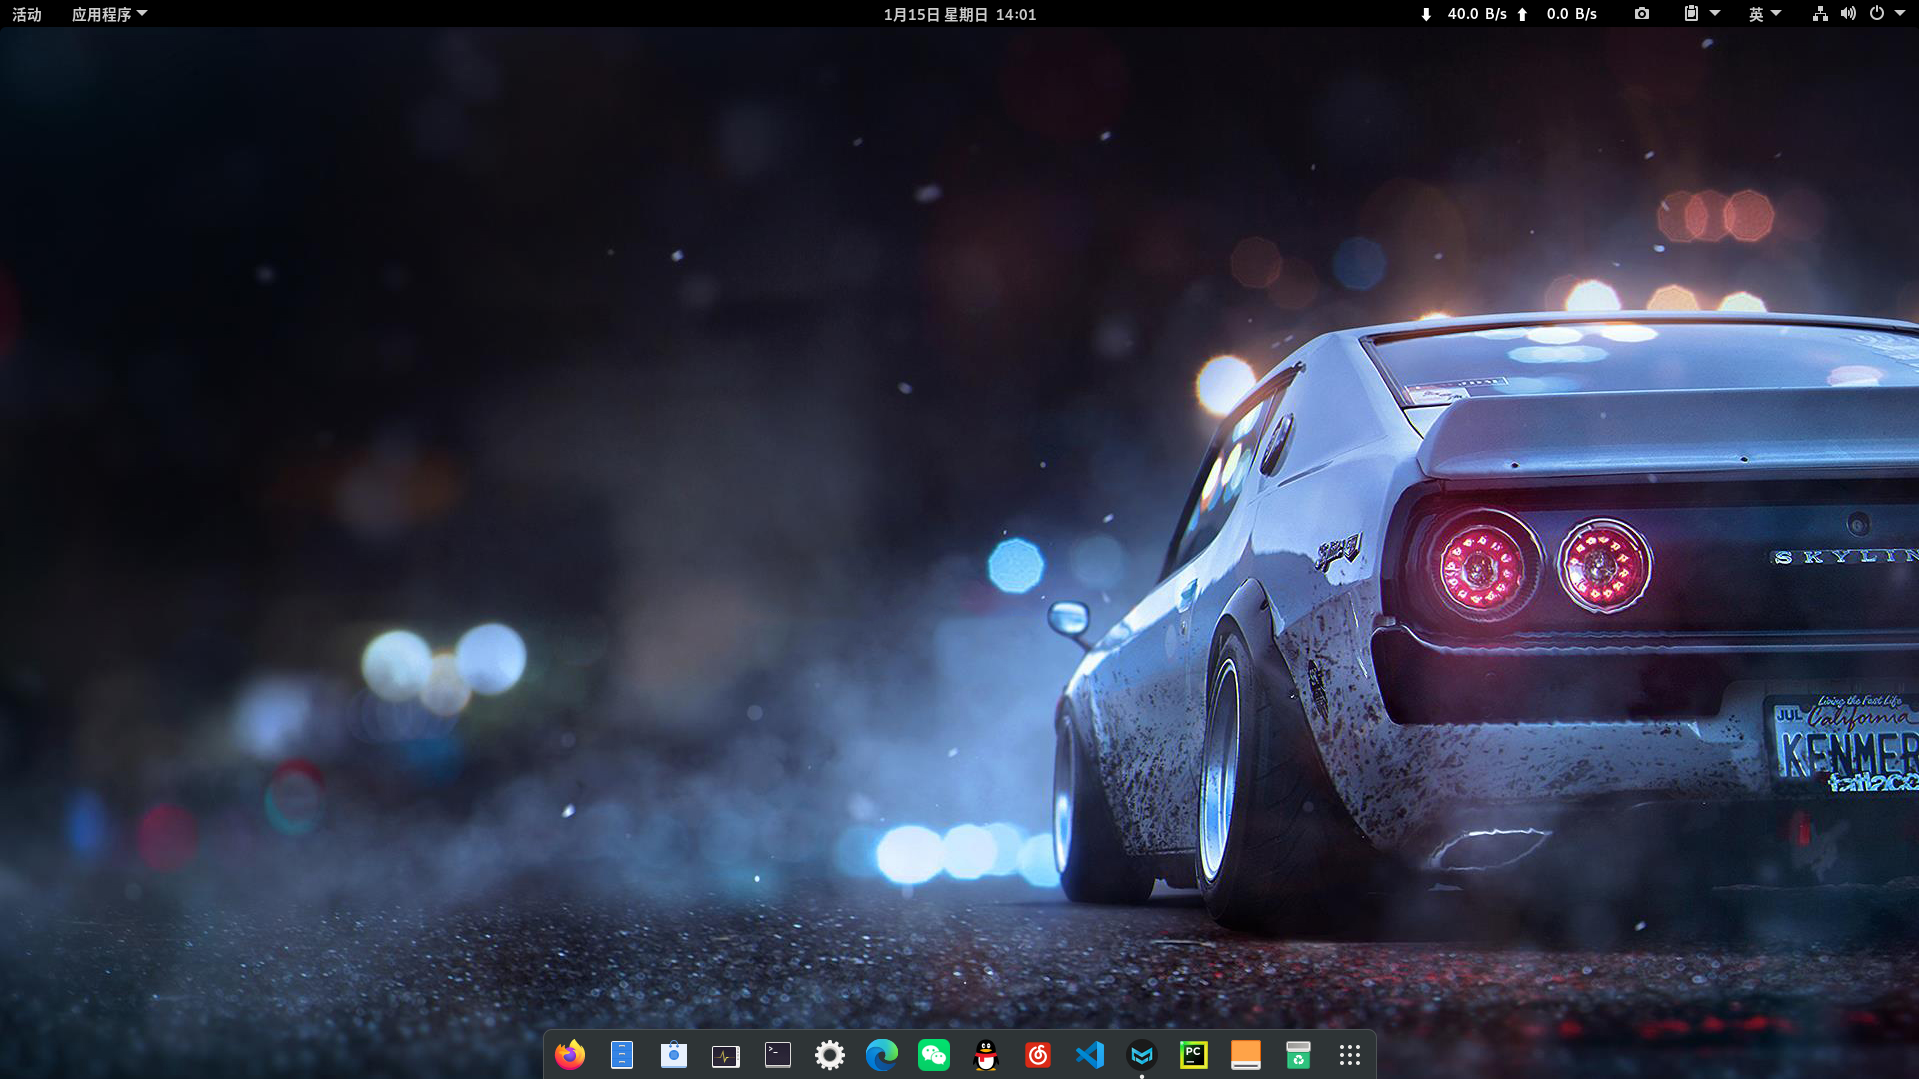Screen dimensions: 1919x1079
Task: Open the running dark M-logo app
Action: click(x=1142, y=1055)
